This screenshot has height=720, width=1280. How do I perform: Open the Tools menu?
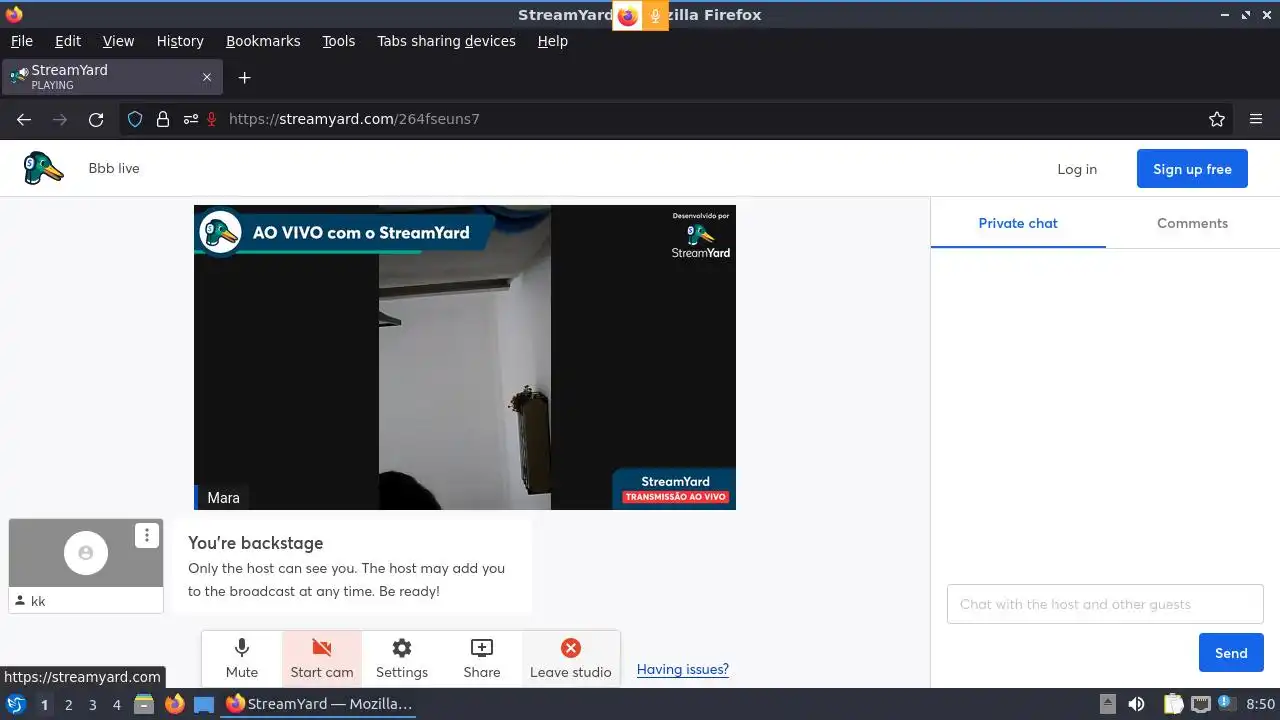click(339, 41)
